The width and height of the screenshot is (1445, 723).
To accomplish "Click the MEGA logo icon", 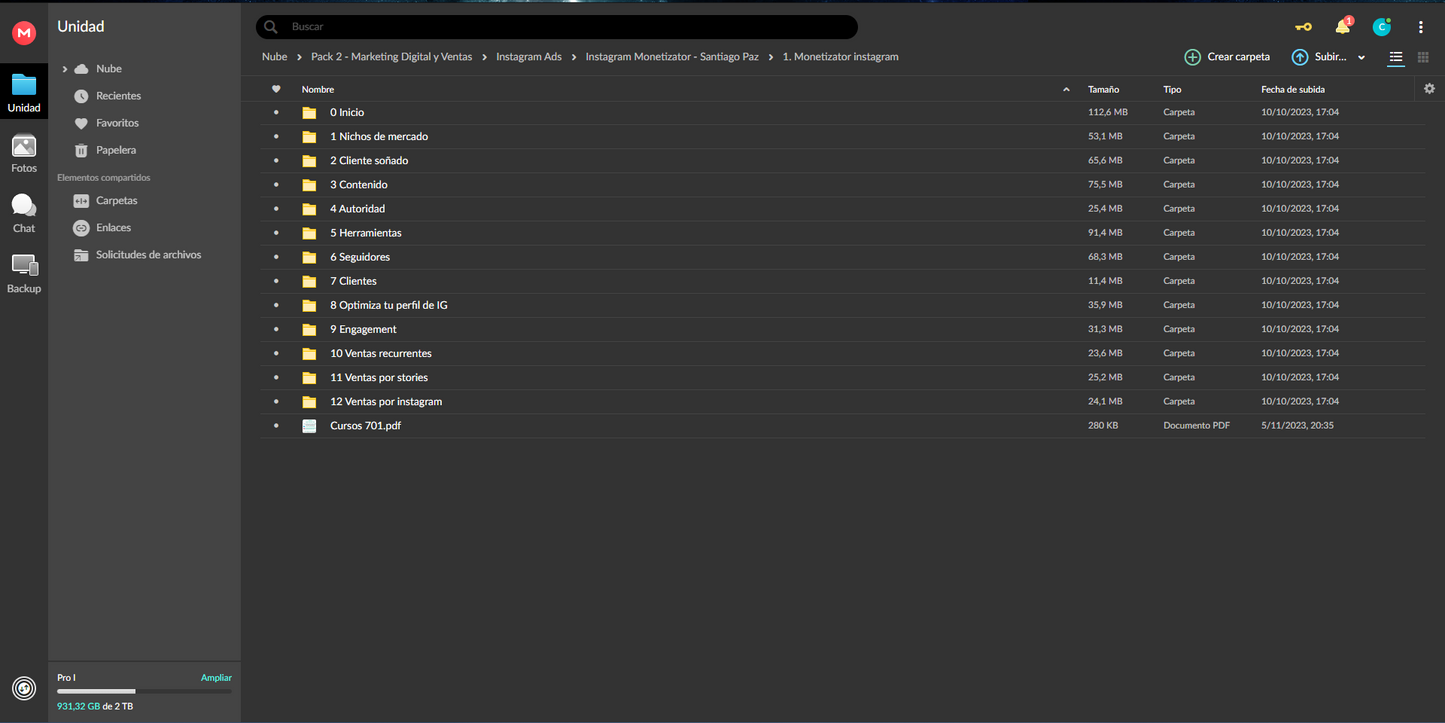I will click(x=24, y=33).
